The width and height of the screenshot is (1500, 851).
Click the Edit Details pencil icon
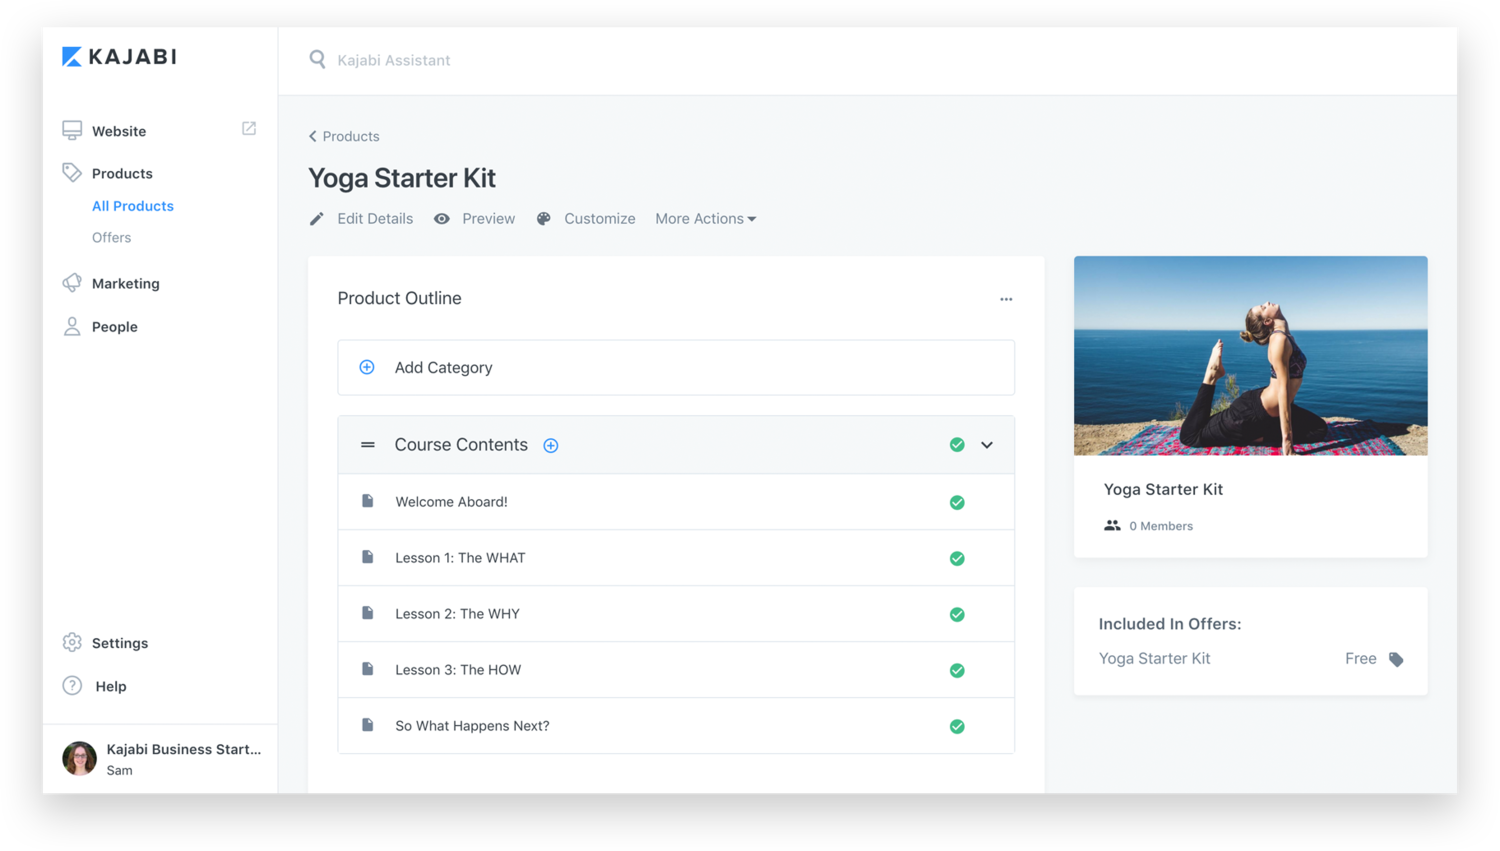pos(317,219)
